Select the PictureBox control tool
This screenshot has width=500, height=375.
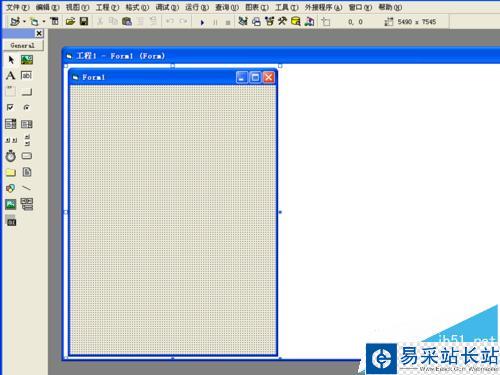27,60
